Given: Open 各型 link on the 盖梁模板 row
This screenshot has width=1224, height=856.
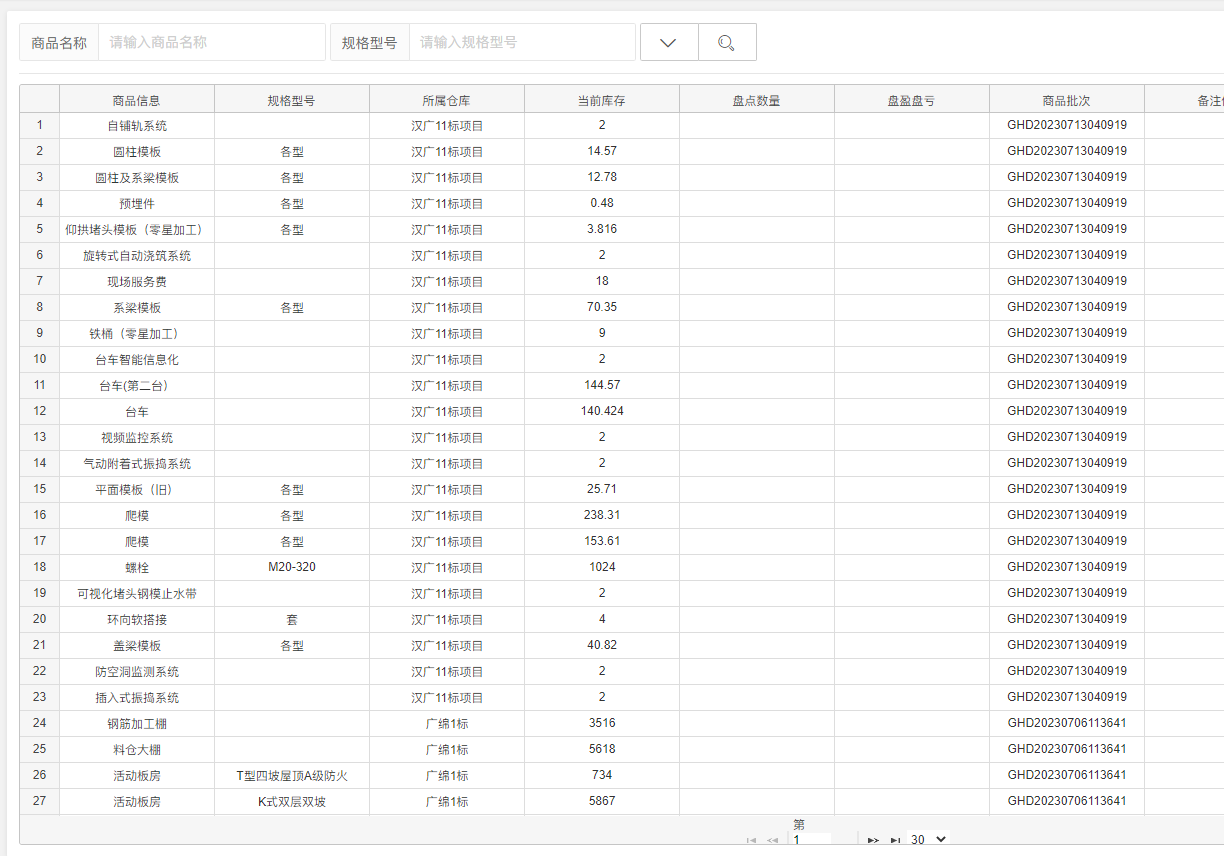Looking at the screenshot, I should 292,645.
